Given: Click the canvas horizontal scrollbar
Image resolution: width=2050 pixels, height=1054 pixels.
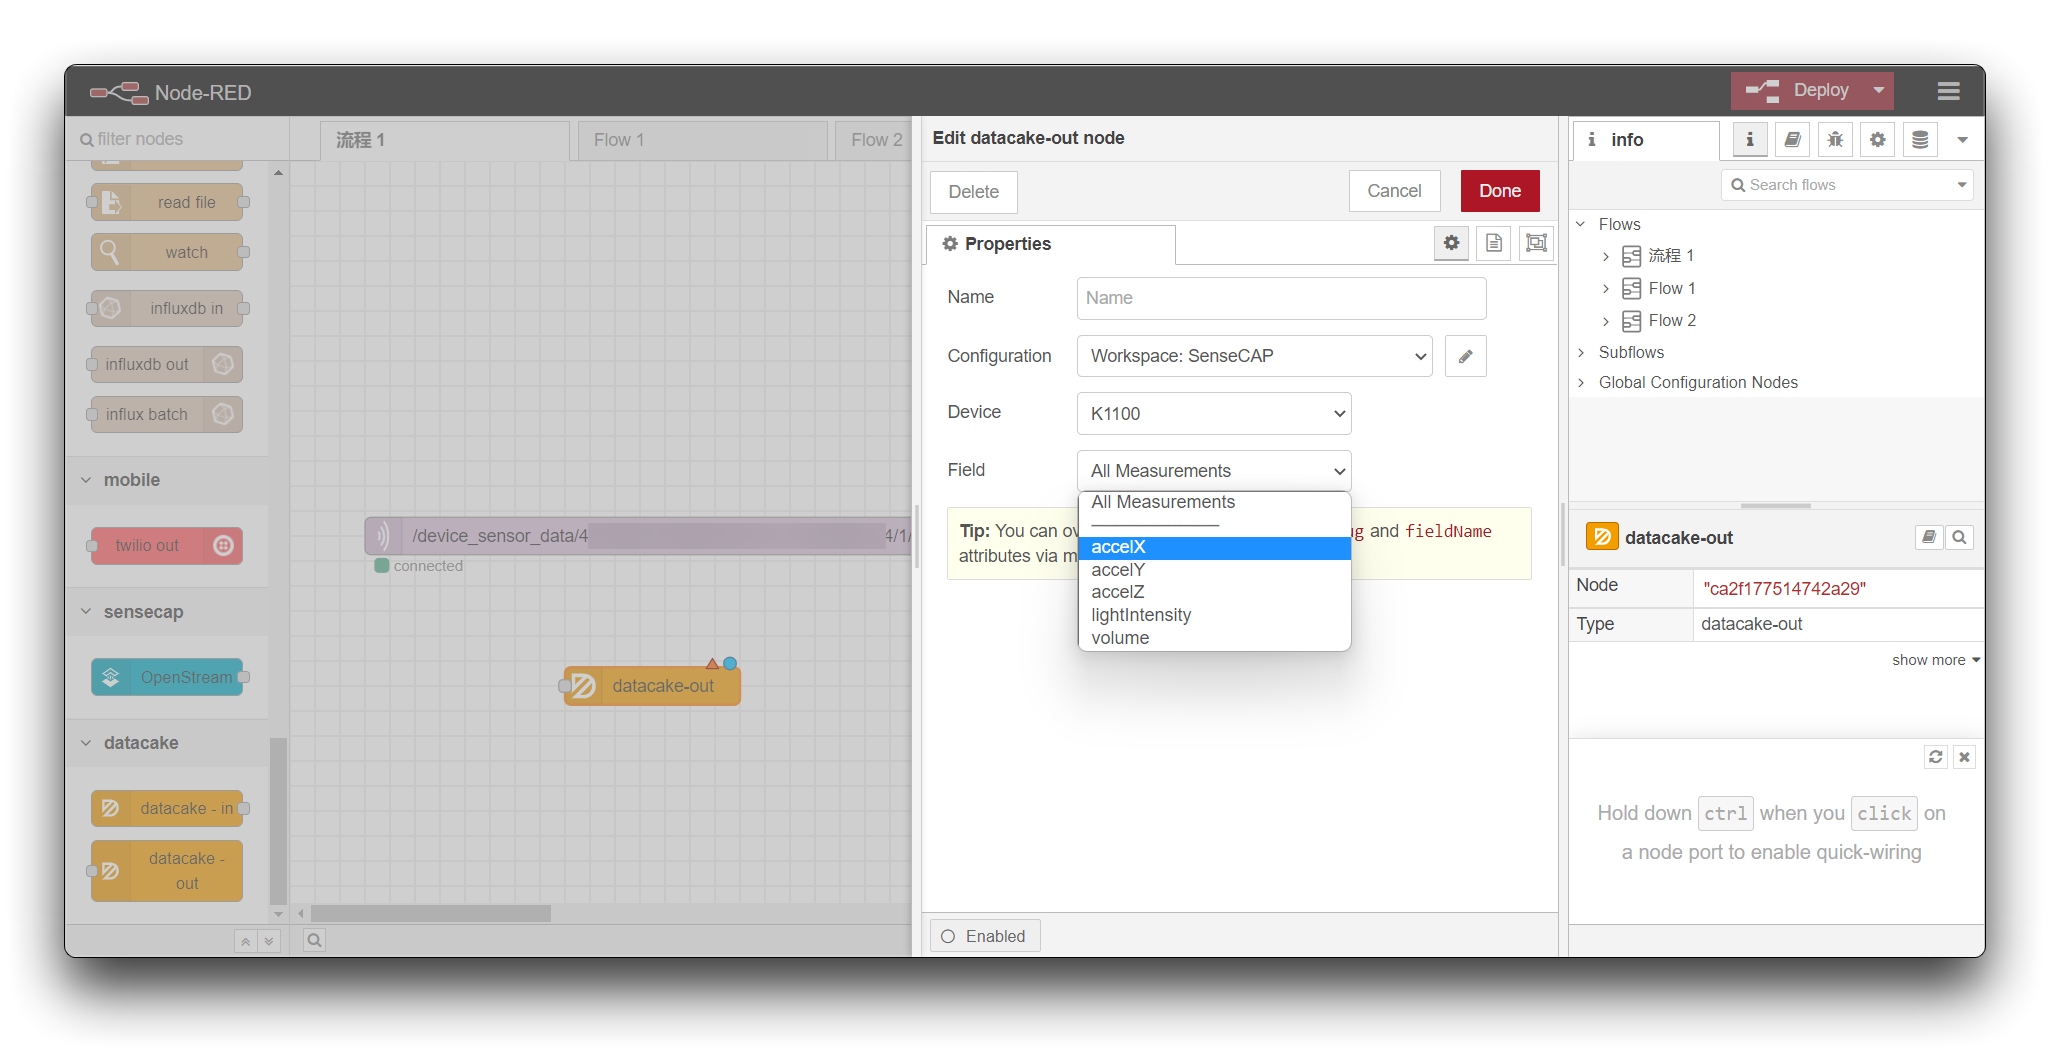Looking at the screenshot, I should point(431,913).
